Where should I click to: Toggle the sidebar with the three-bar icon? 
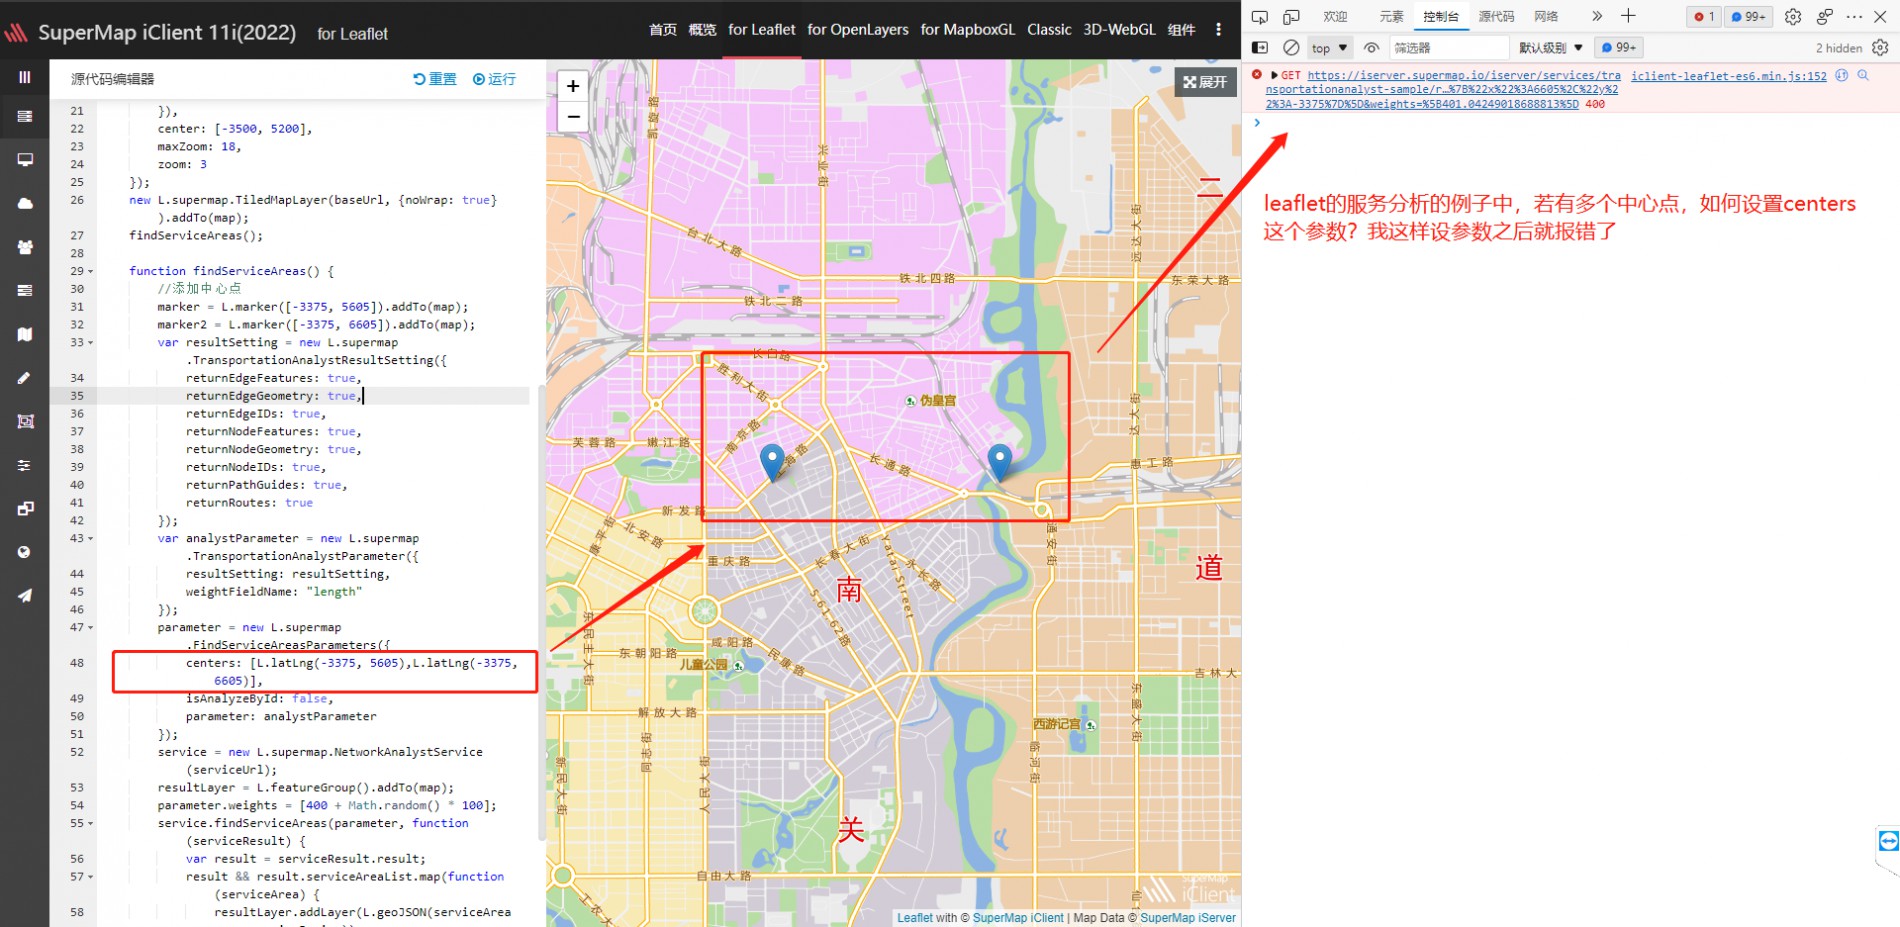coord(25,77)
